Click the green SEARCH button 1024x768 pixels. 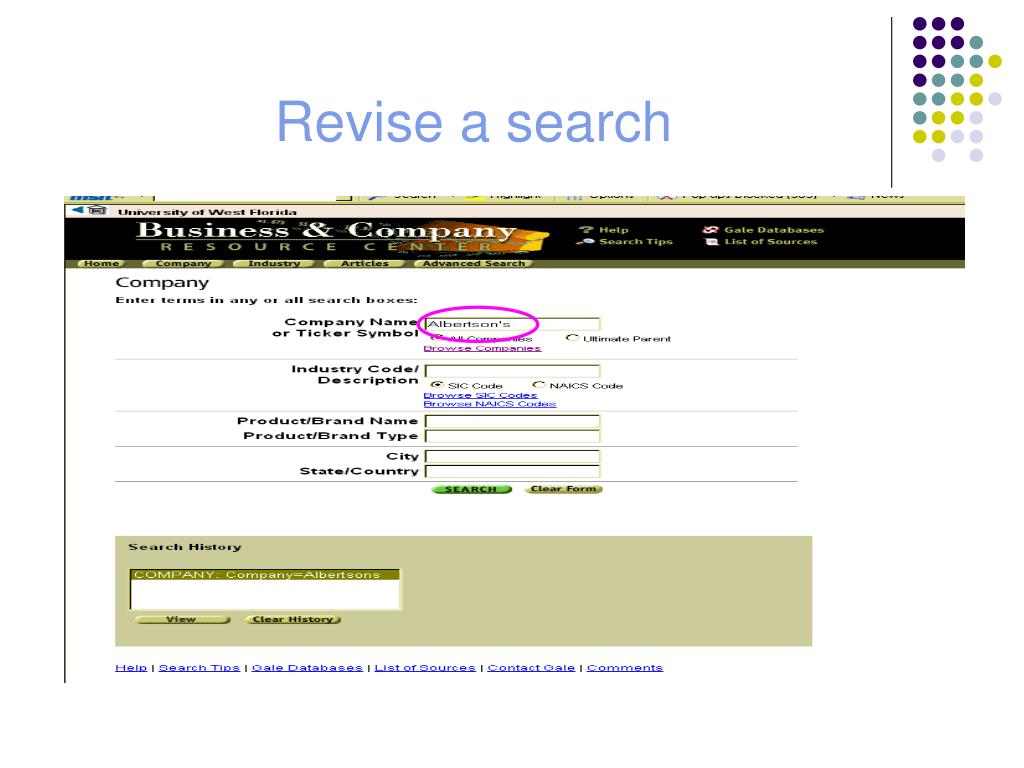472,489
